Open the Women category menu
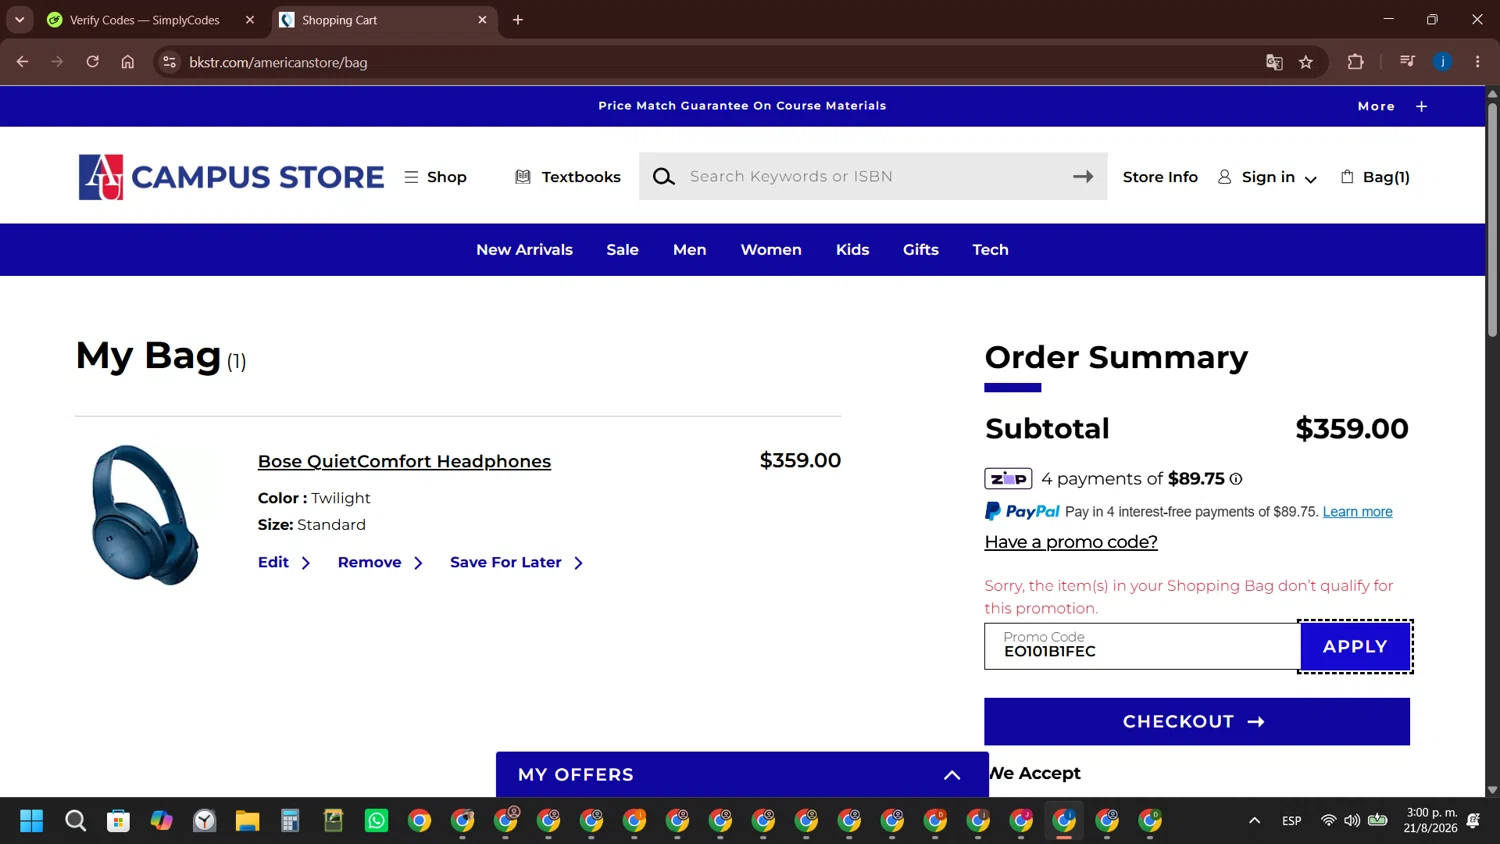1500x844 pixels. [771, 250]
